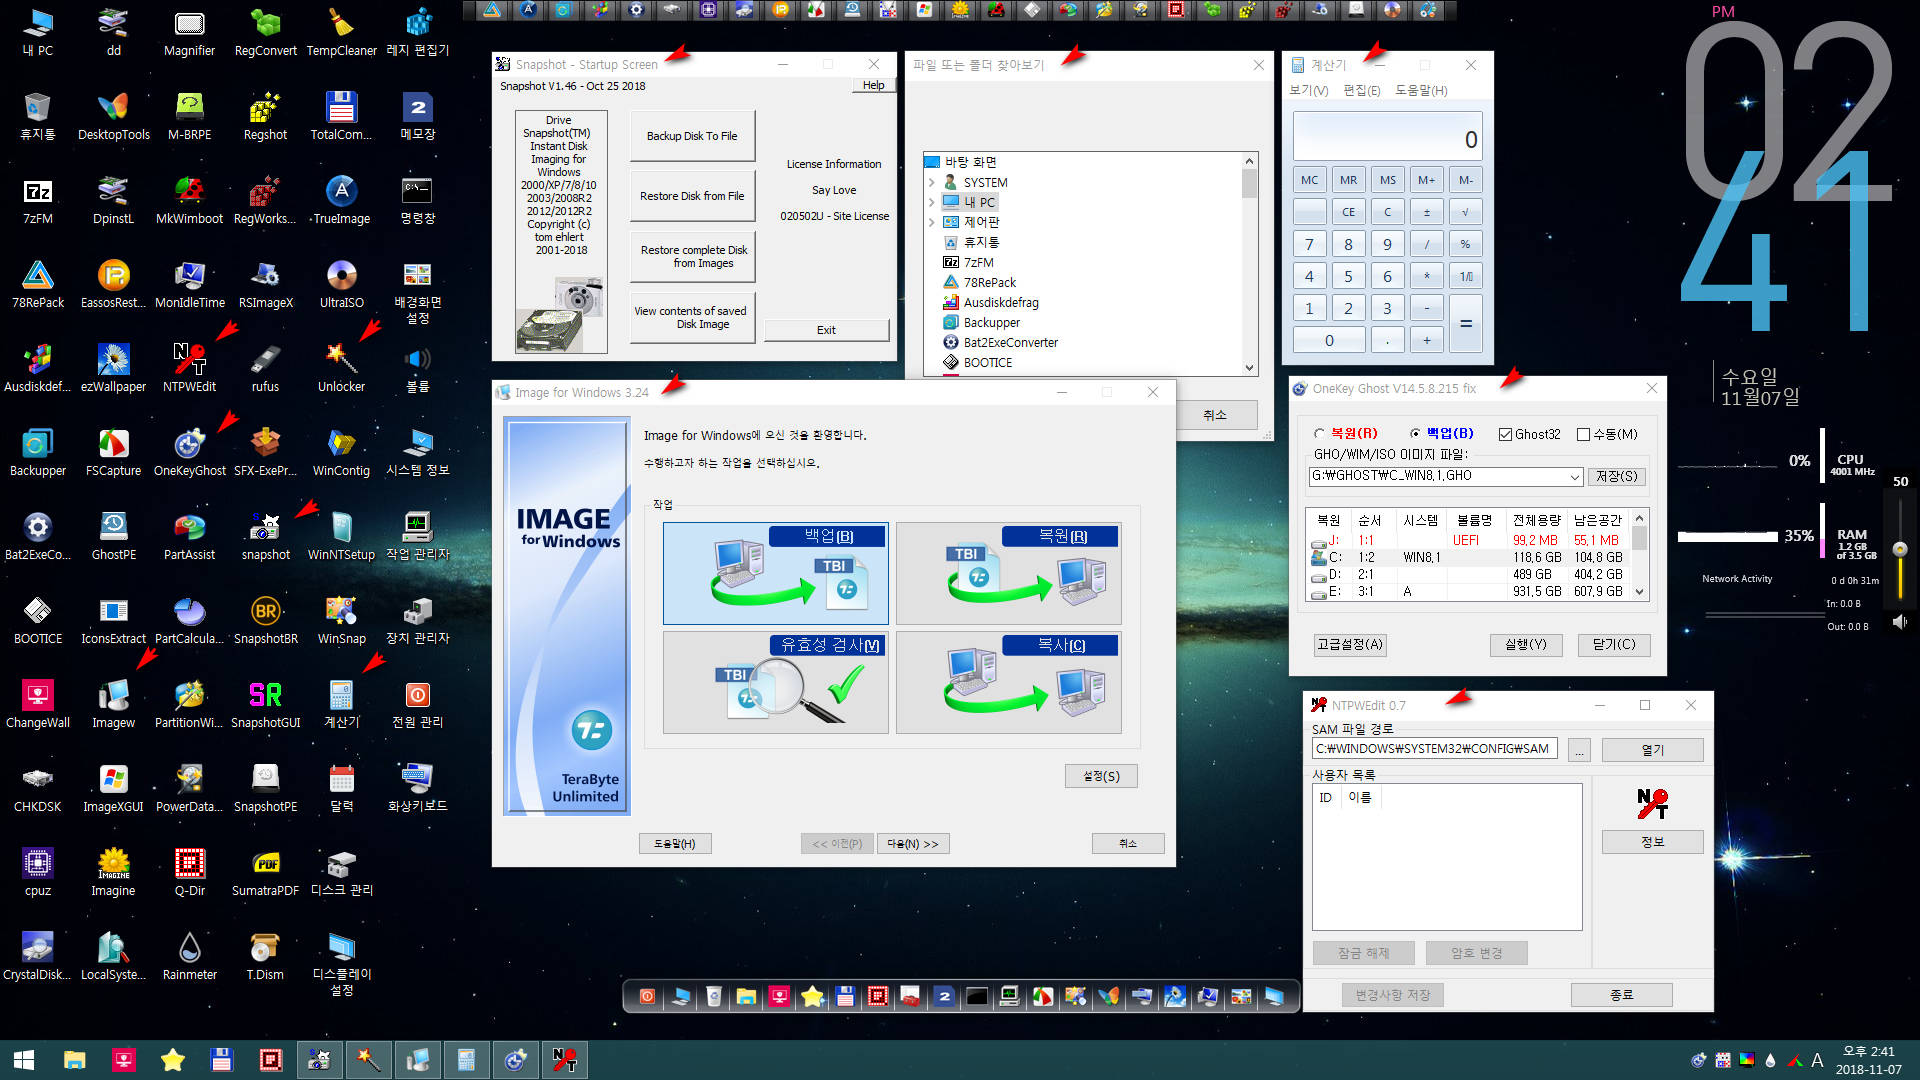Open the TrueImage desktop icon

coord(341,199)
